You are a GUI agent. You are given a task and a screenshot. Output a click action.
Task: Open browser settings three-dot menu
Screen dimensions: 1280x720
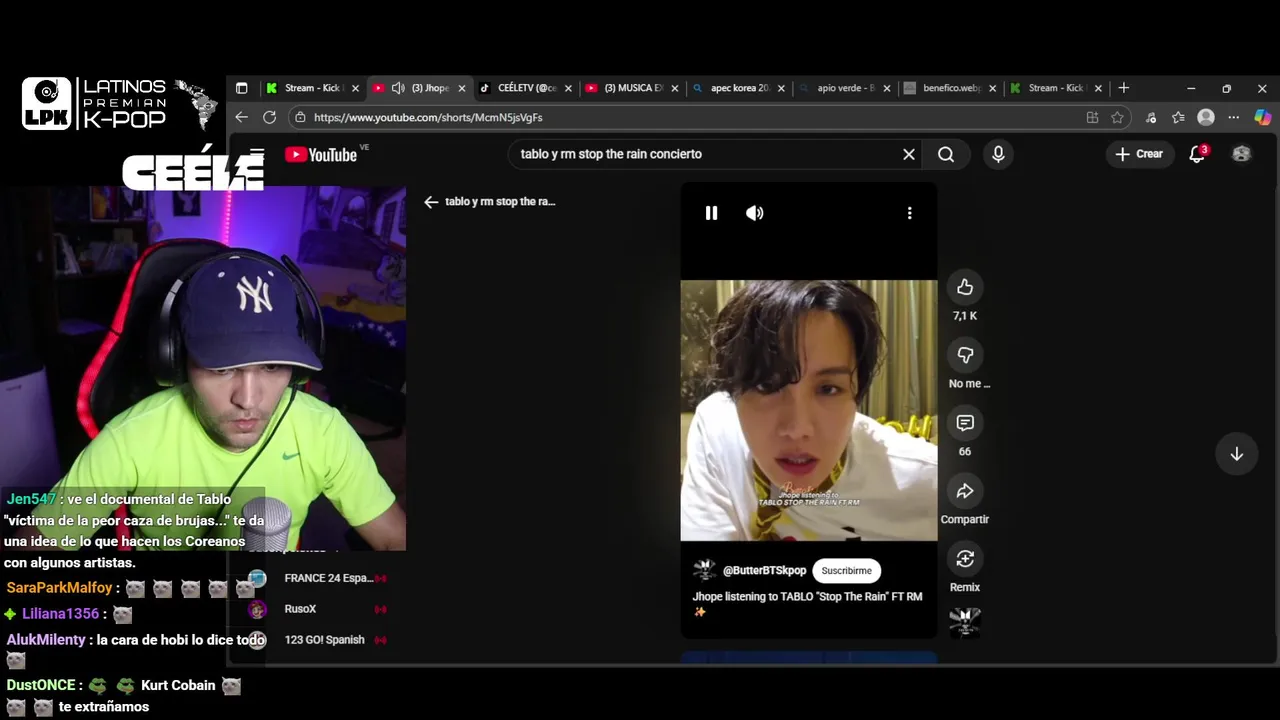1234,117
